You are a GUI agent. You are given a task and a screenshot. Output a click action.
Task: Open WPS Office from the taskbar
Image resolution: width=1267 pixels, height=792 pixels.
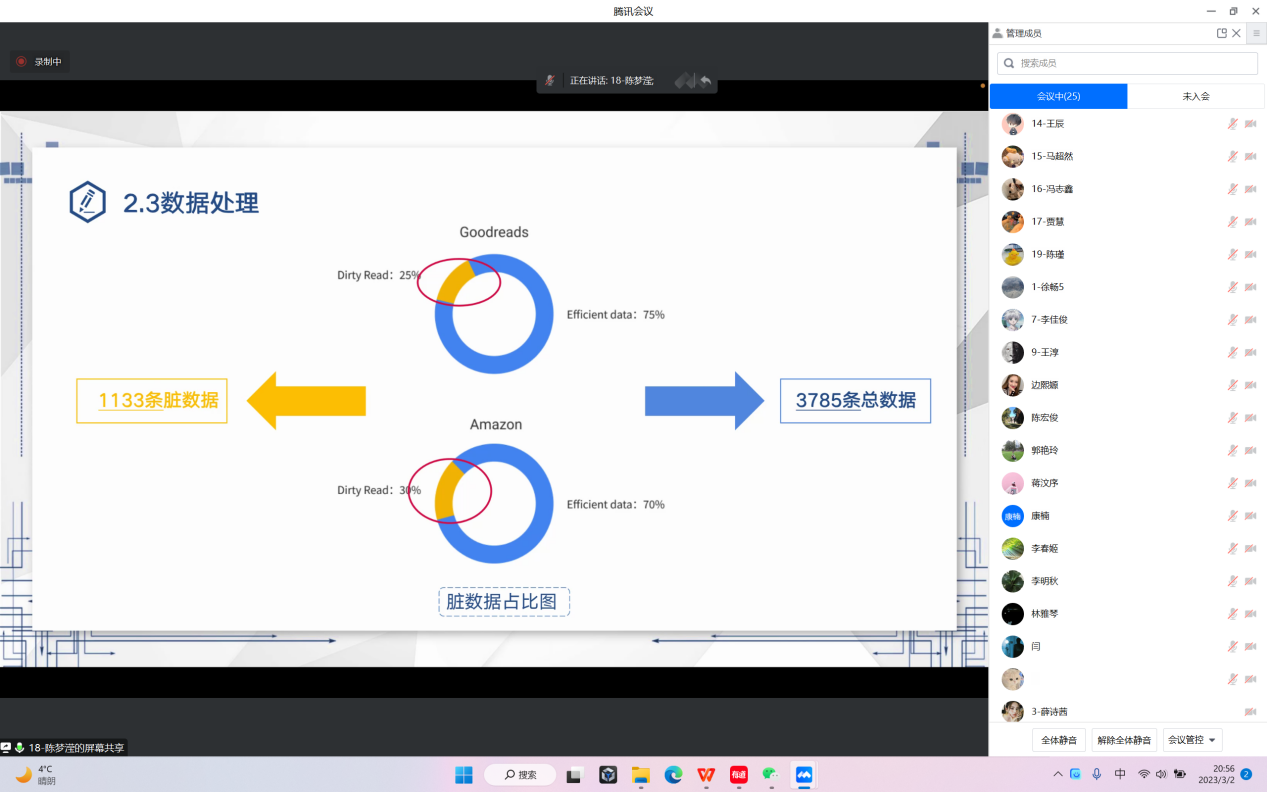[706, 774]
